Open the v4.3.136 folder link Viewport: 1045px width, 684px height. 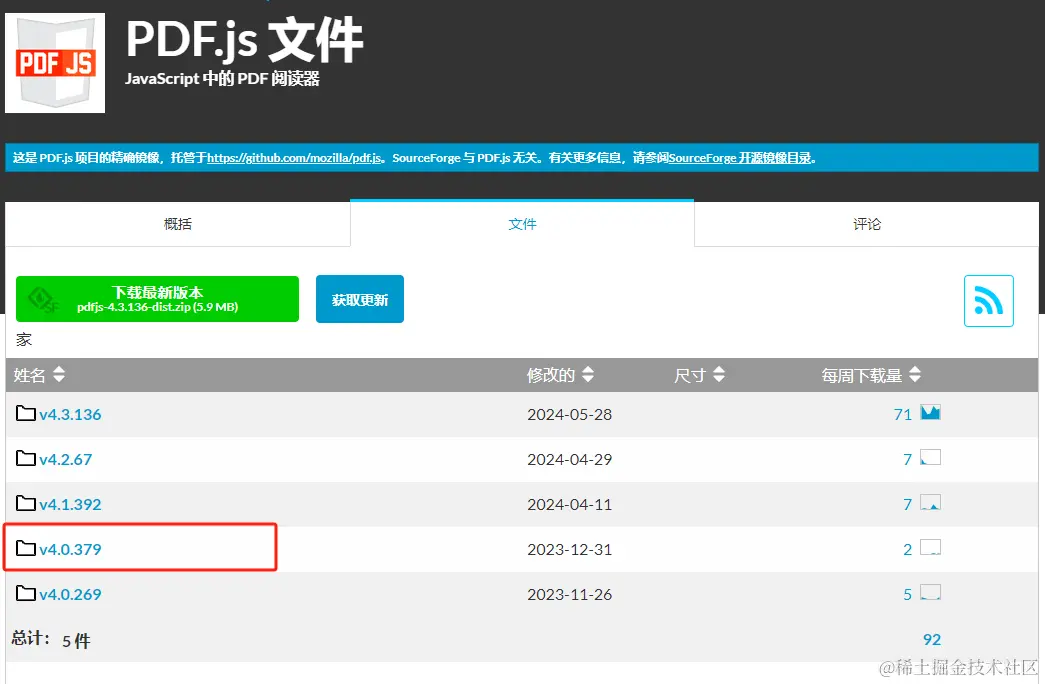coord(70,414)
